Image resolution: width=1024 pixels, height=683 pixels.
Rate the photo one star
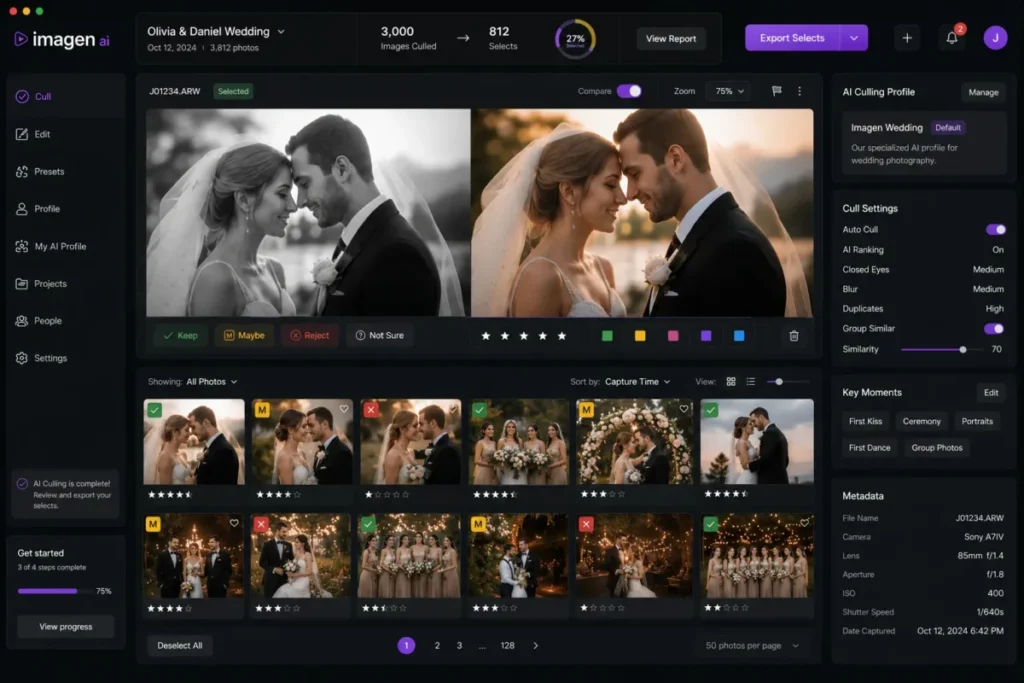click(485, 336)
